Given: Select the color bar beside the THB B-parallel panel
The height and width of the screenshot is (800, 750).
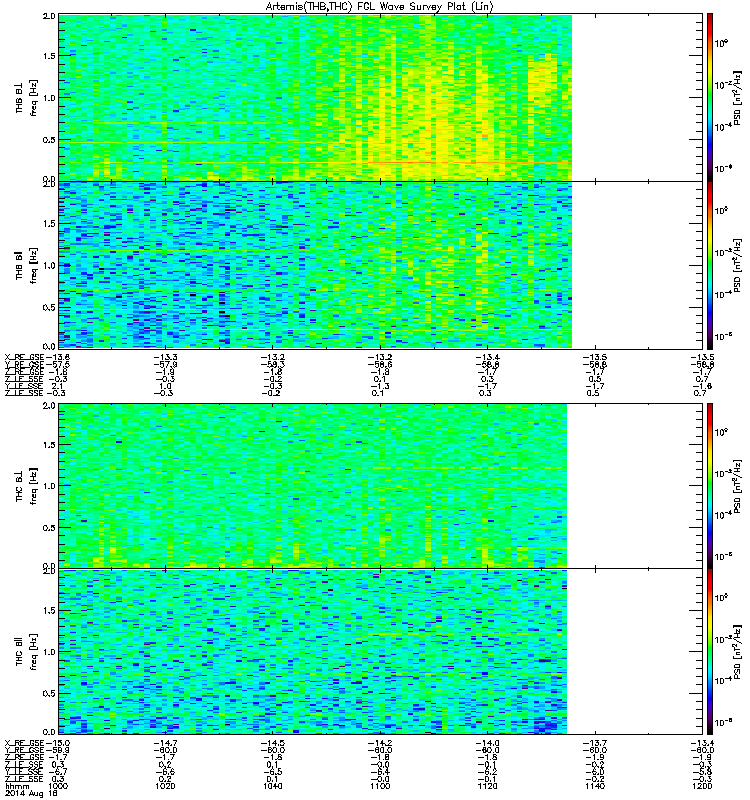Looking at the screenshot, I should [709, 265].
